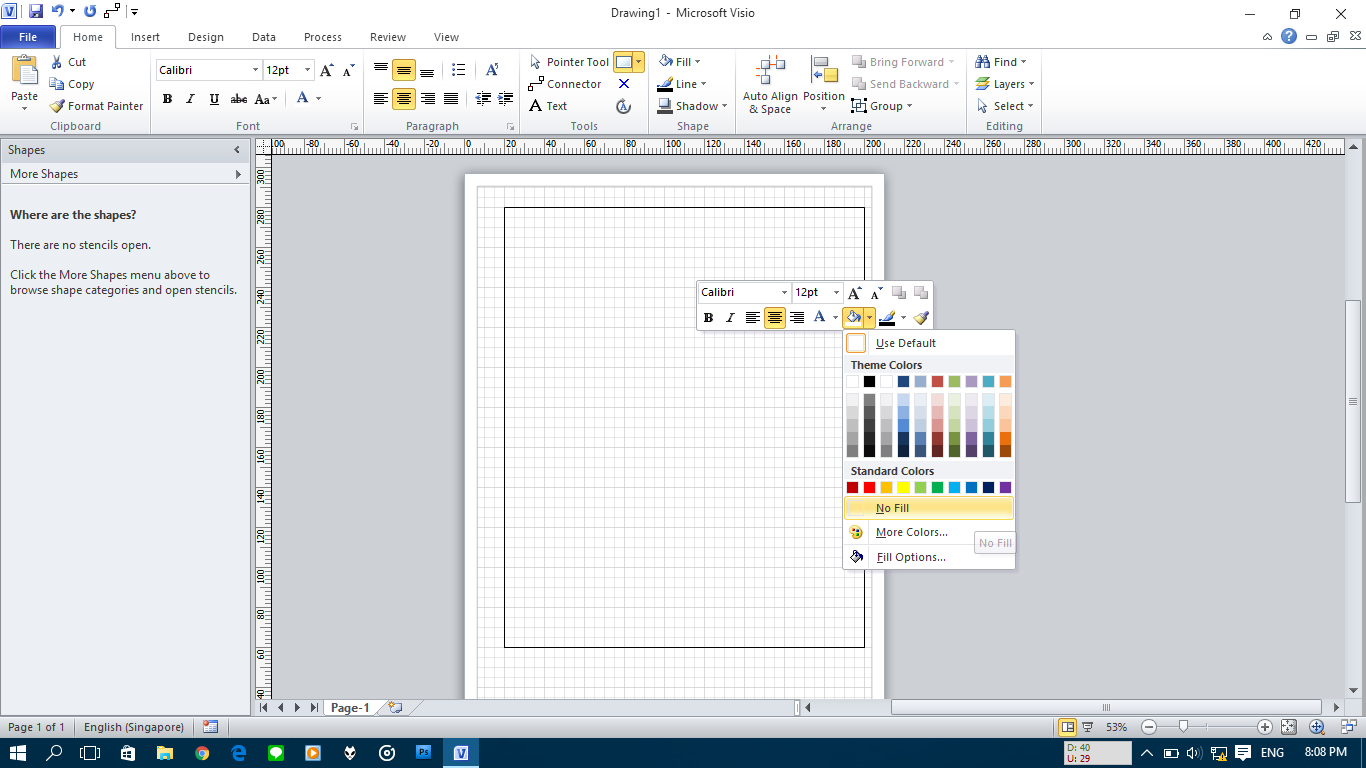Open the ribbon font size dropdown
The width and height of the screenshot is (1366, 768).
click(307, 70)
